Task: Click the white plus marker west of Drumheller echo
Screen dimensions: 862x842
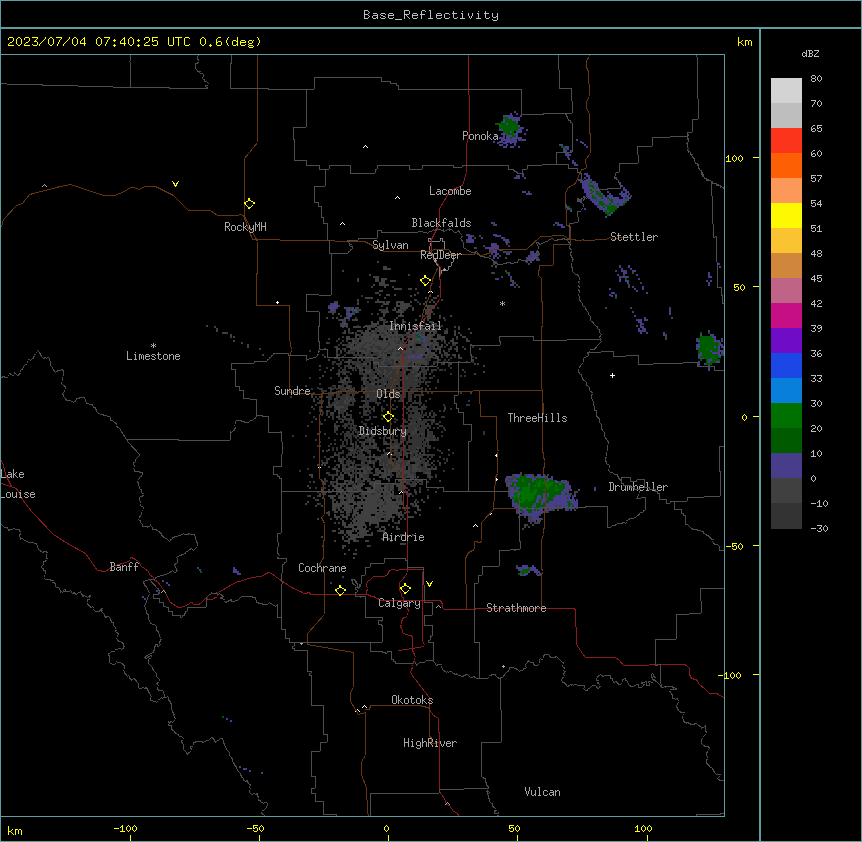Action: 612,375
